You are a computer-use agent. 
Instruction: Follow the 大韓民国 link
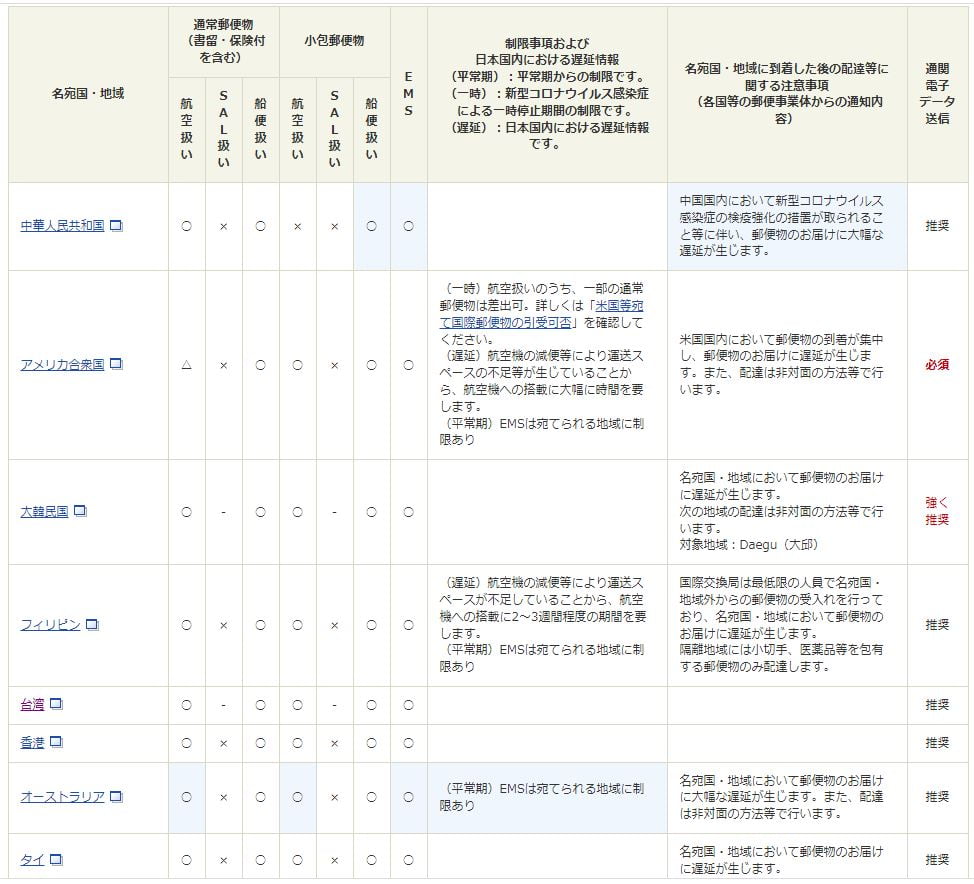pos(44,511)
